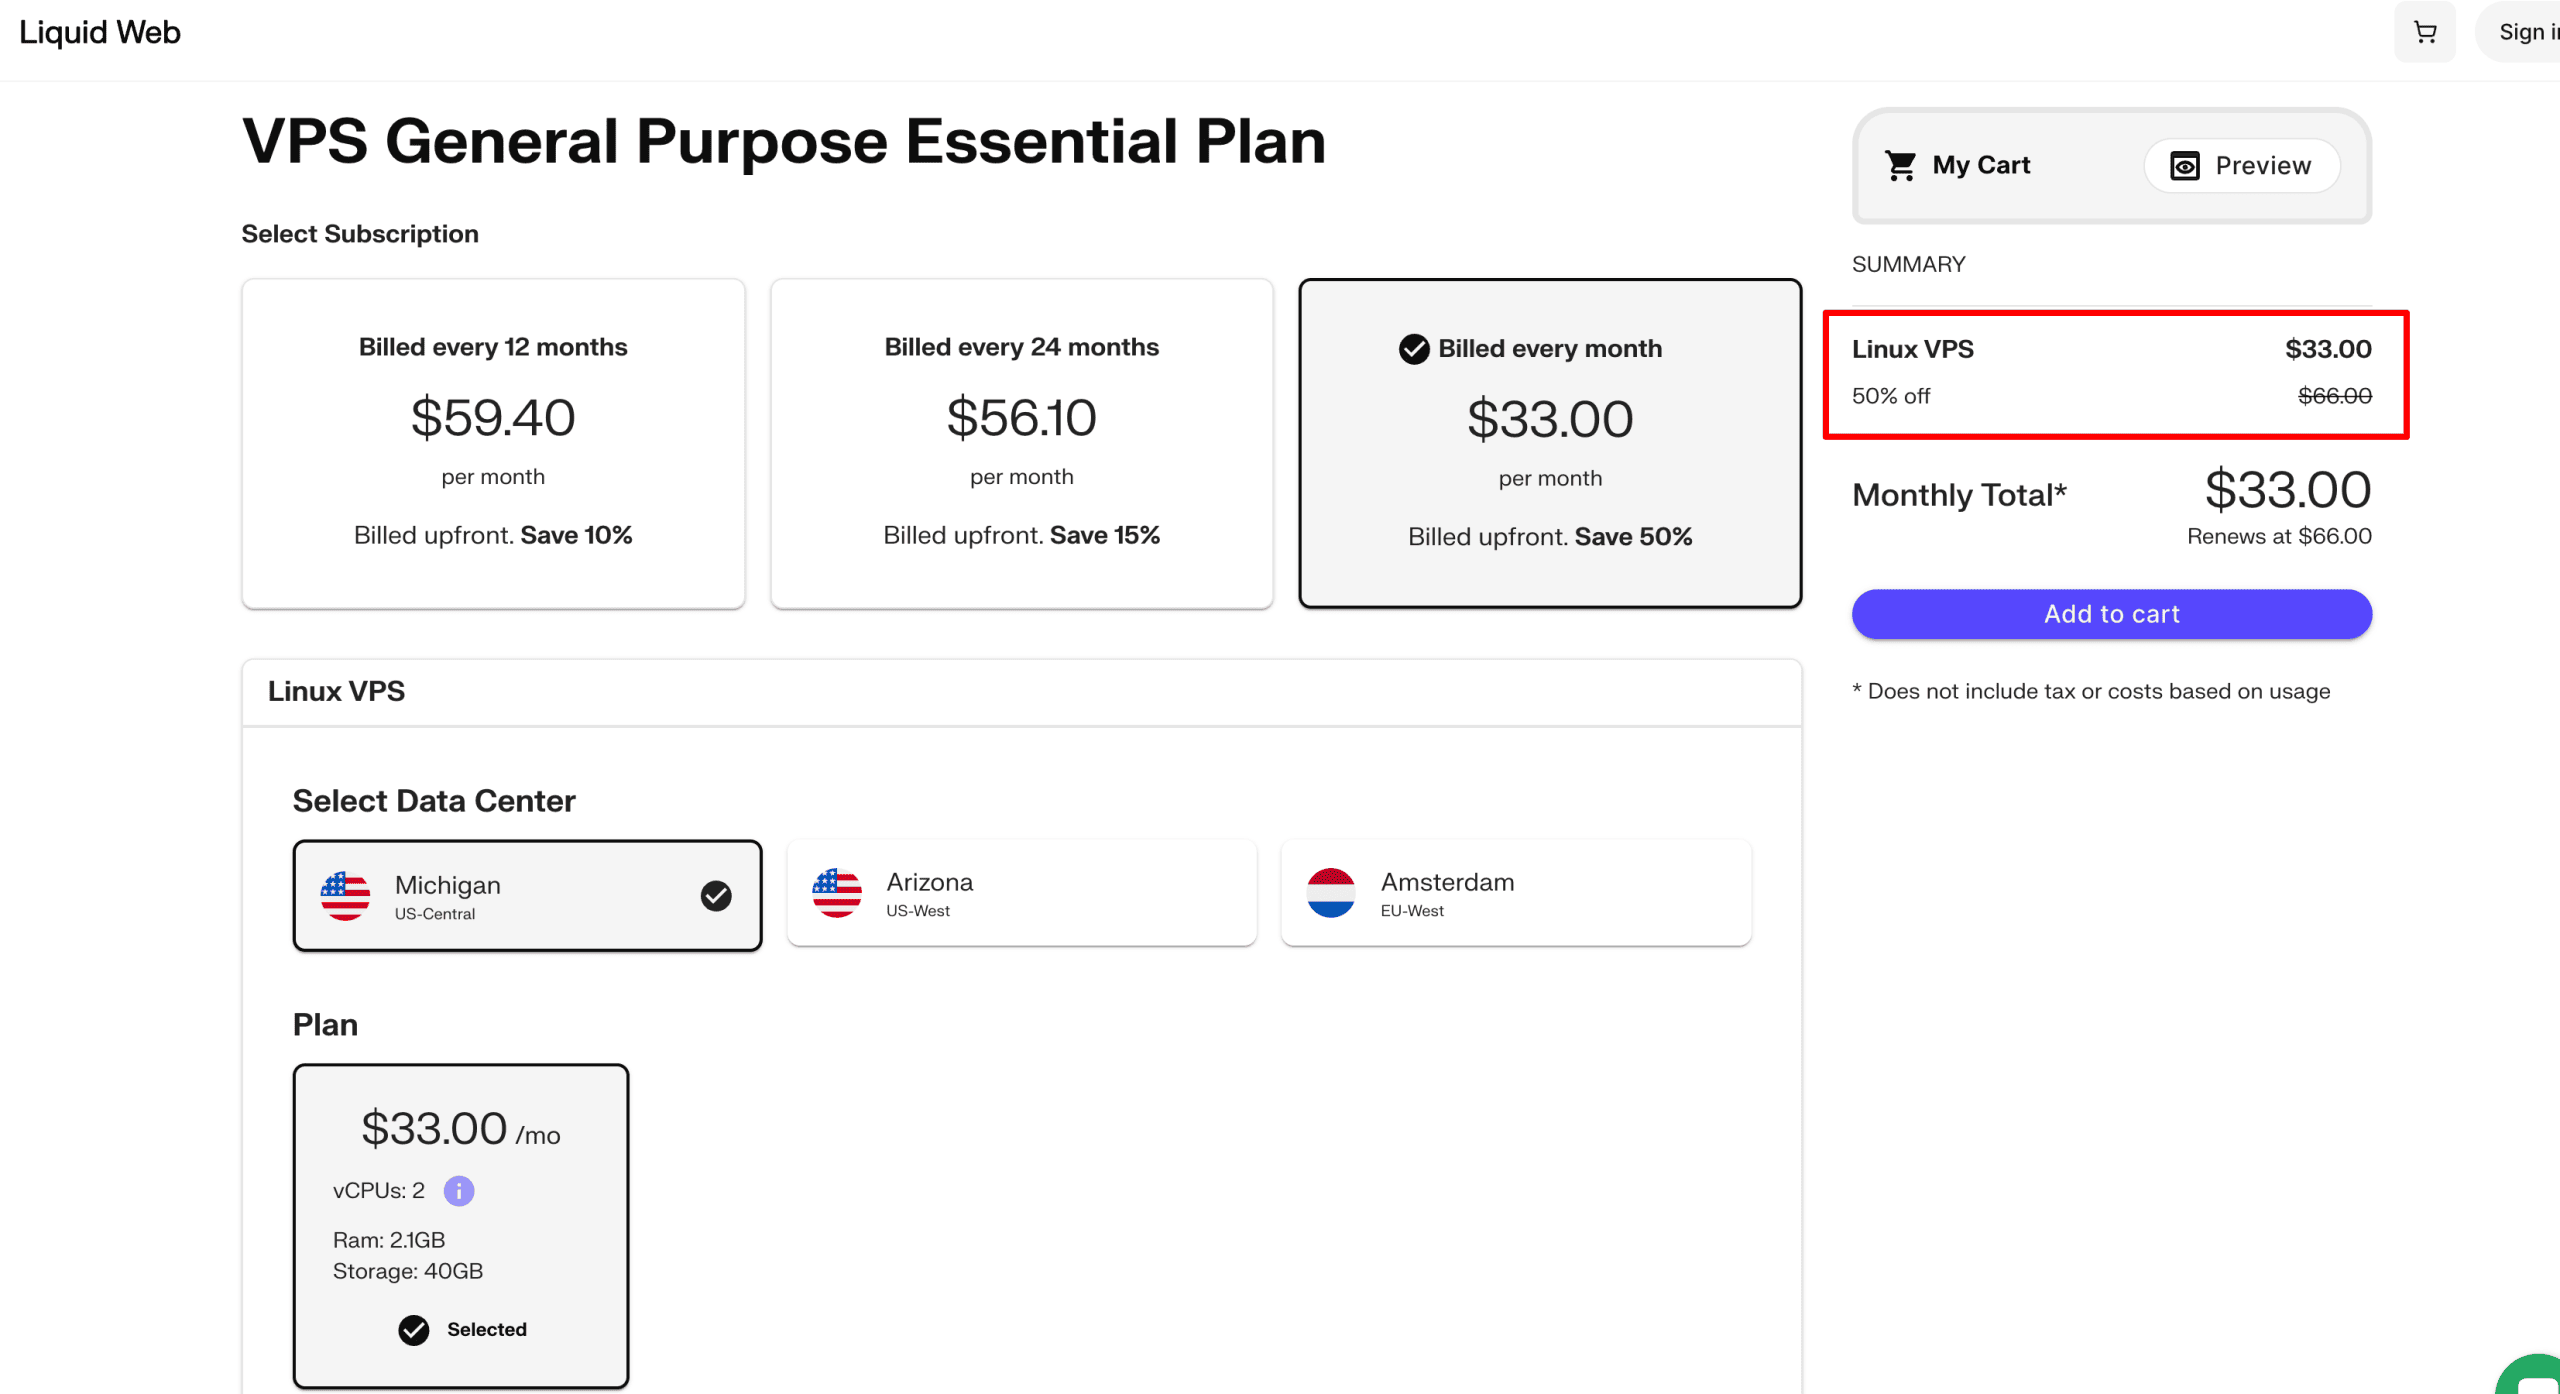
Task: Open the cart Preview
Action: (2242, 165)
